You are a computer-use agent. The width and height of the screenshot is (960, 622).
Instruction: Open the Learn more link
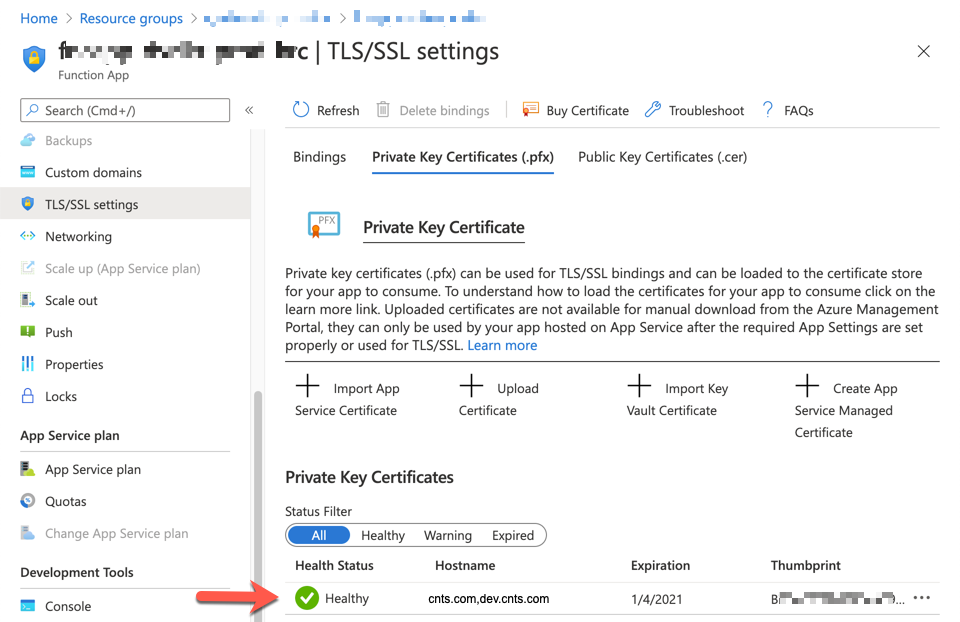pos(502,345)
